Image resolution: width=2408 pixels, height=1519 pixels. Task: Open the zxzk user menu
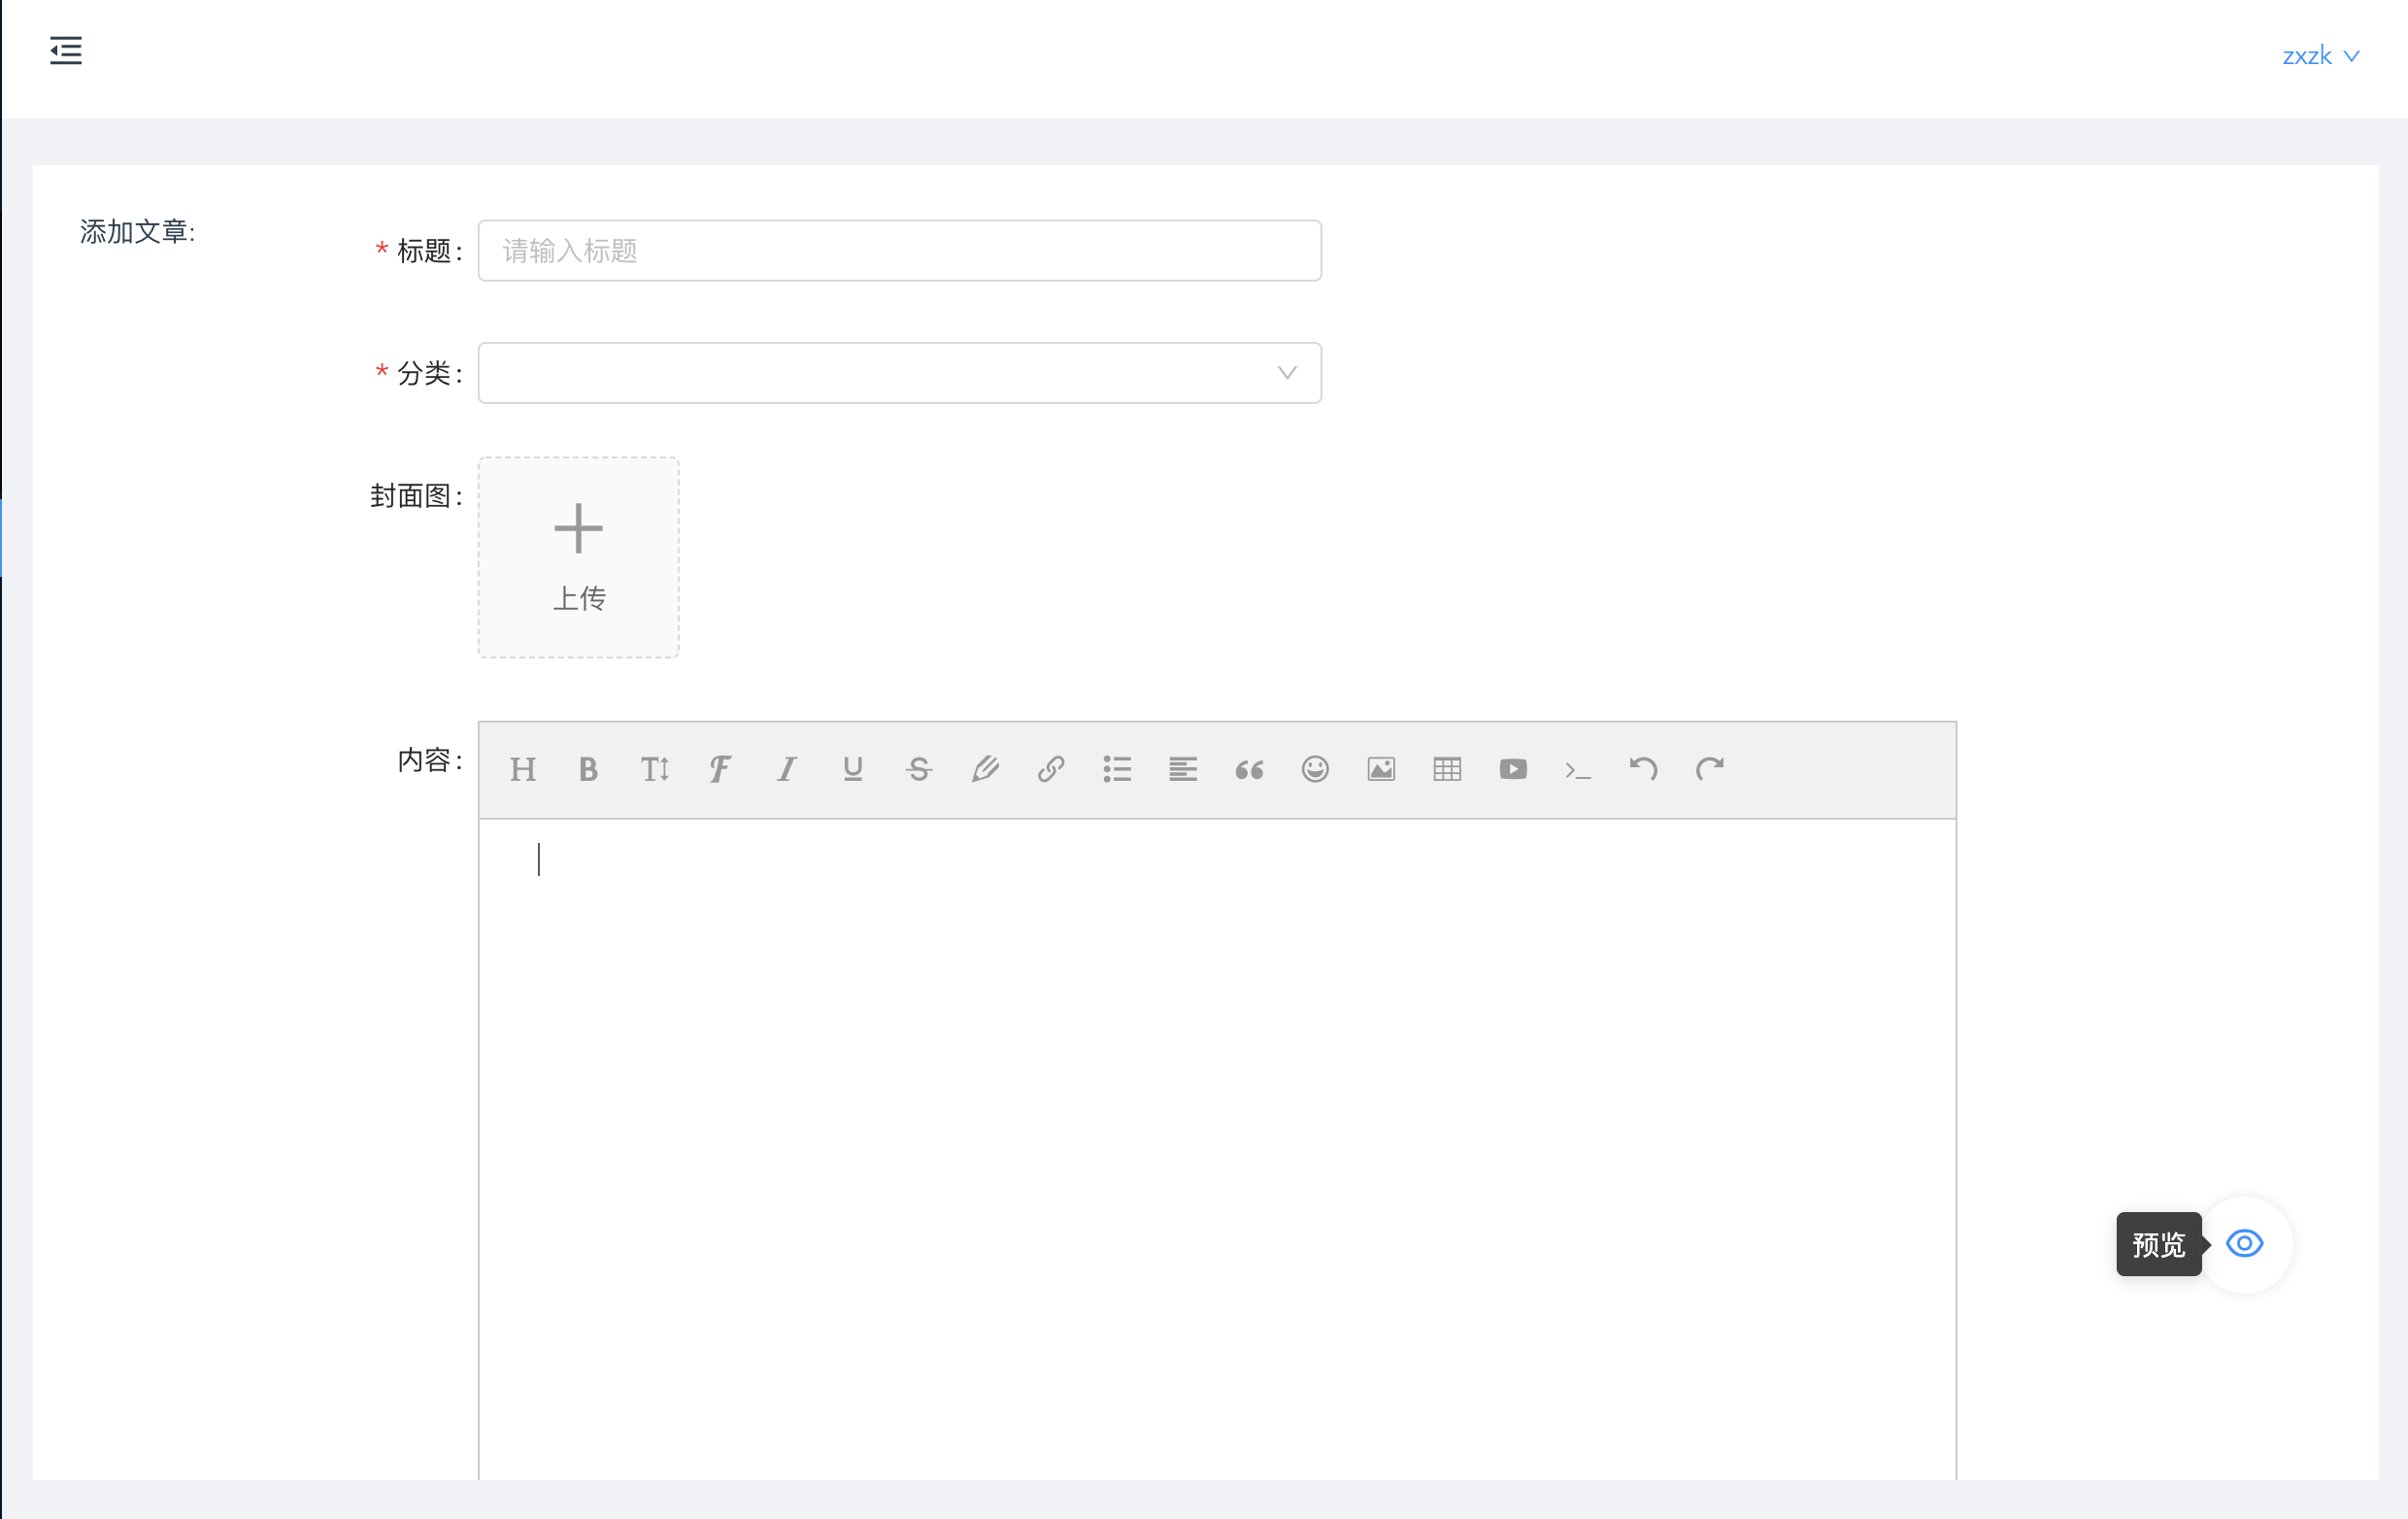[x=2320, y=56]
